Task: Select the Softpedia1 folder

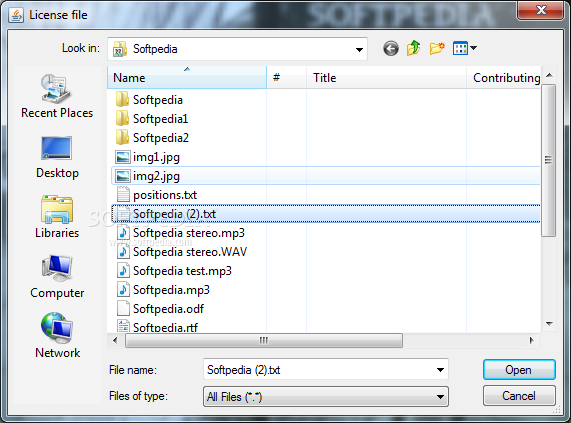Action: (152, 119)
